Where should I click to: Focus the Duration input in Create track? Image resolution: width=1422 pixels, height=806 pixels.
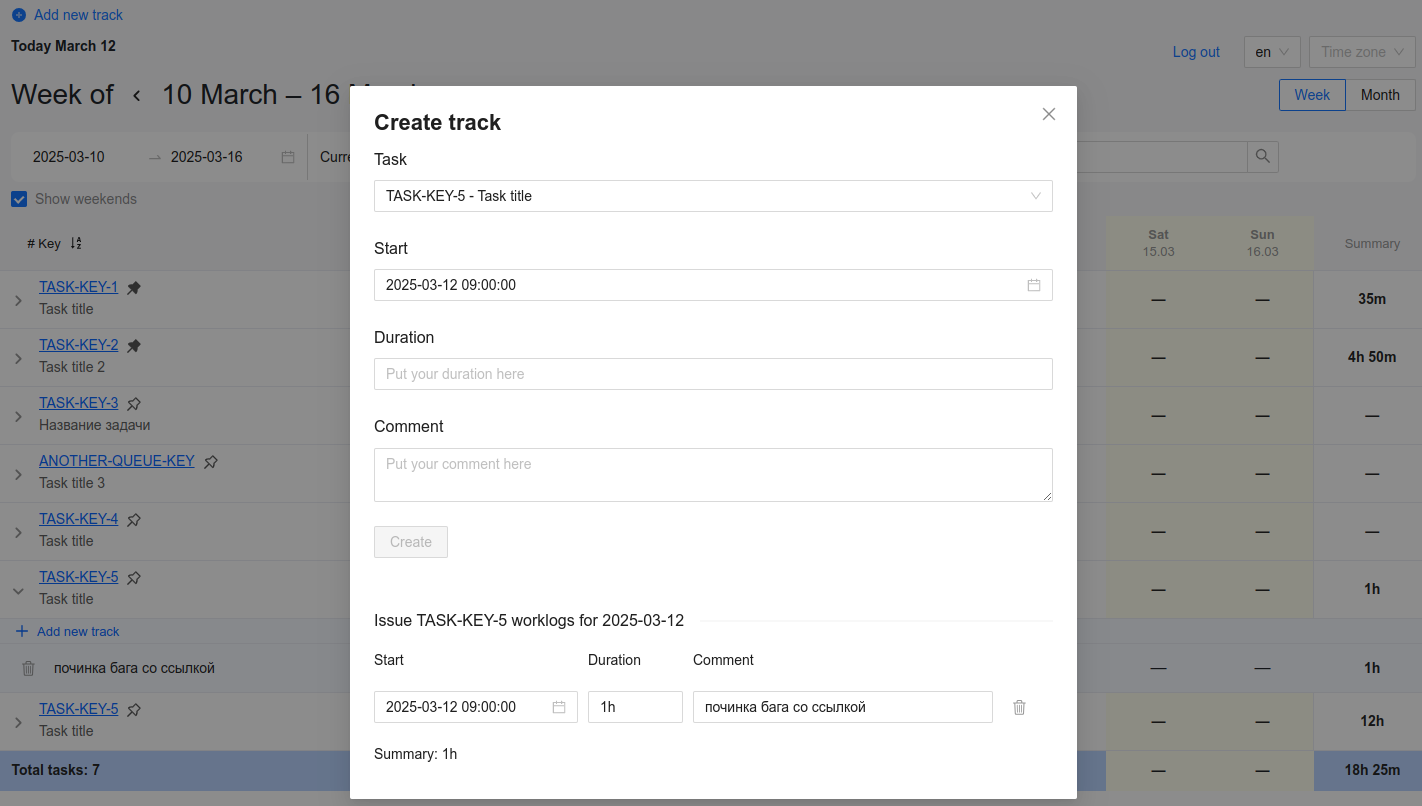(713, 374)
